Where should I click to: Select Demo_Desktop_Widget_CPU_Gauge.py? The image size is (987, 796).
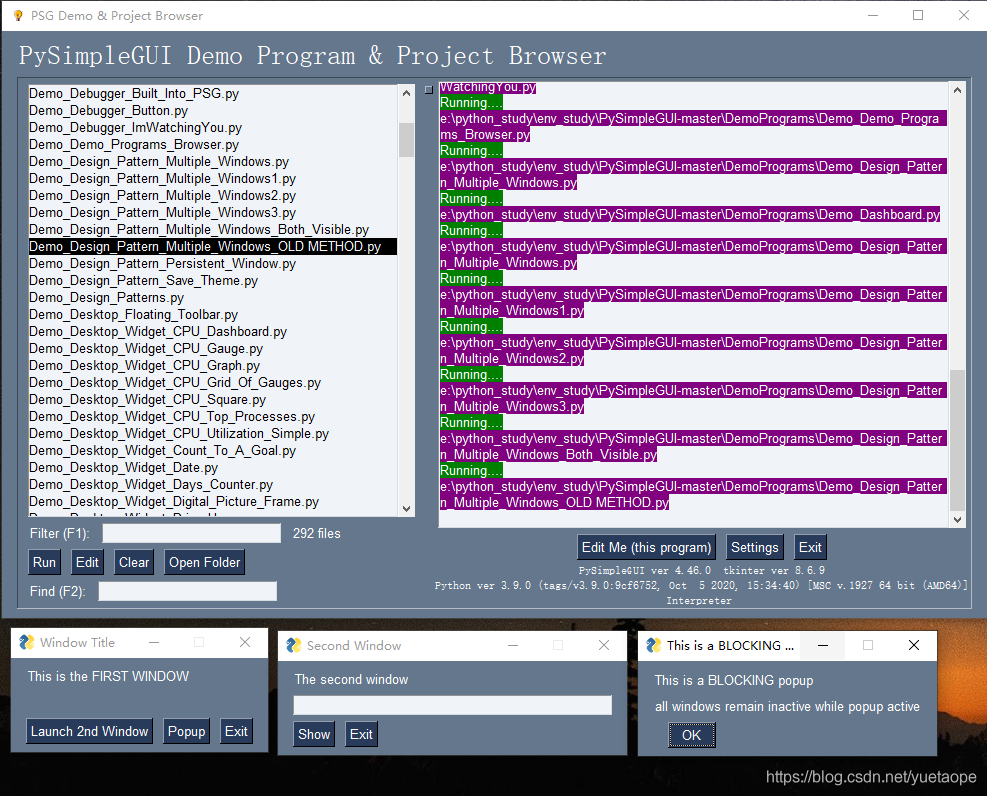(x=213, y=348)
